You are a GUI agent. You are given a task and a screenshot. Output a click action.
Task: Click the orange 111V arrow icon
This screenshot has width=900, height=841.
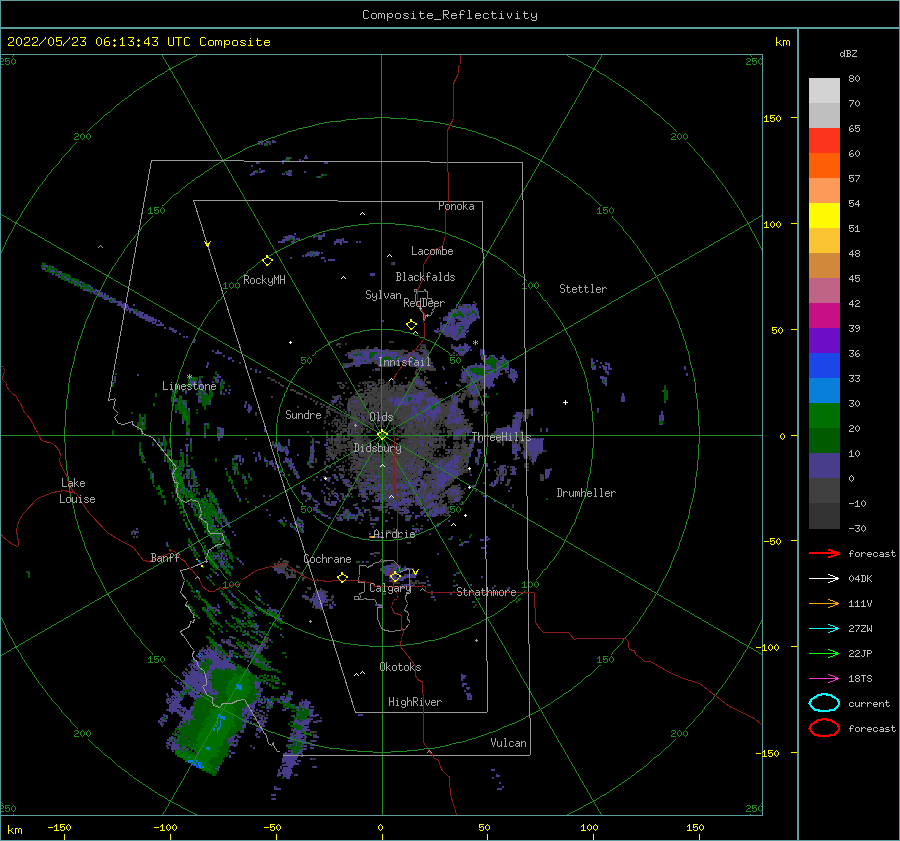coord(824,603)
